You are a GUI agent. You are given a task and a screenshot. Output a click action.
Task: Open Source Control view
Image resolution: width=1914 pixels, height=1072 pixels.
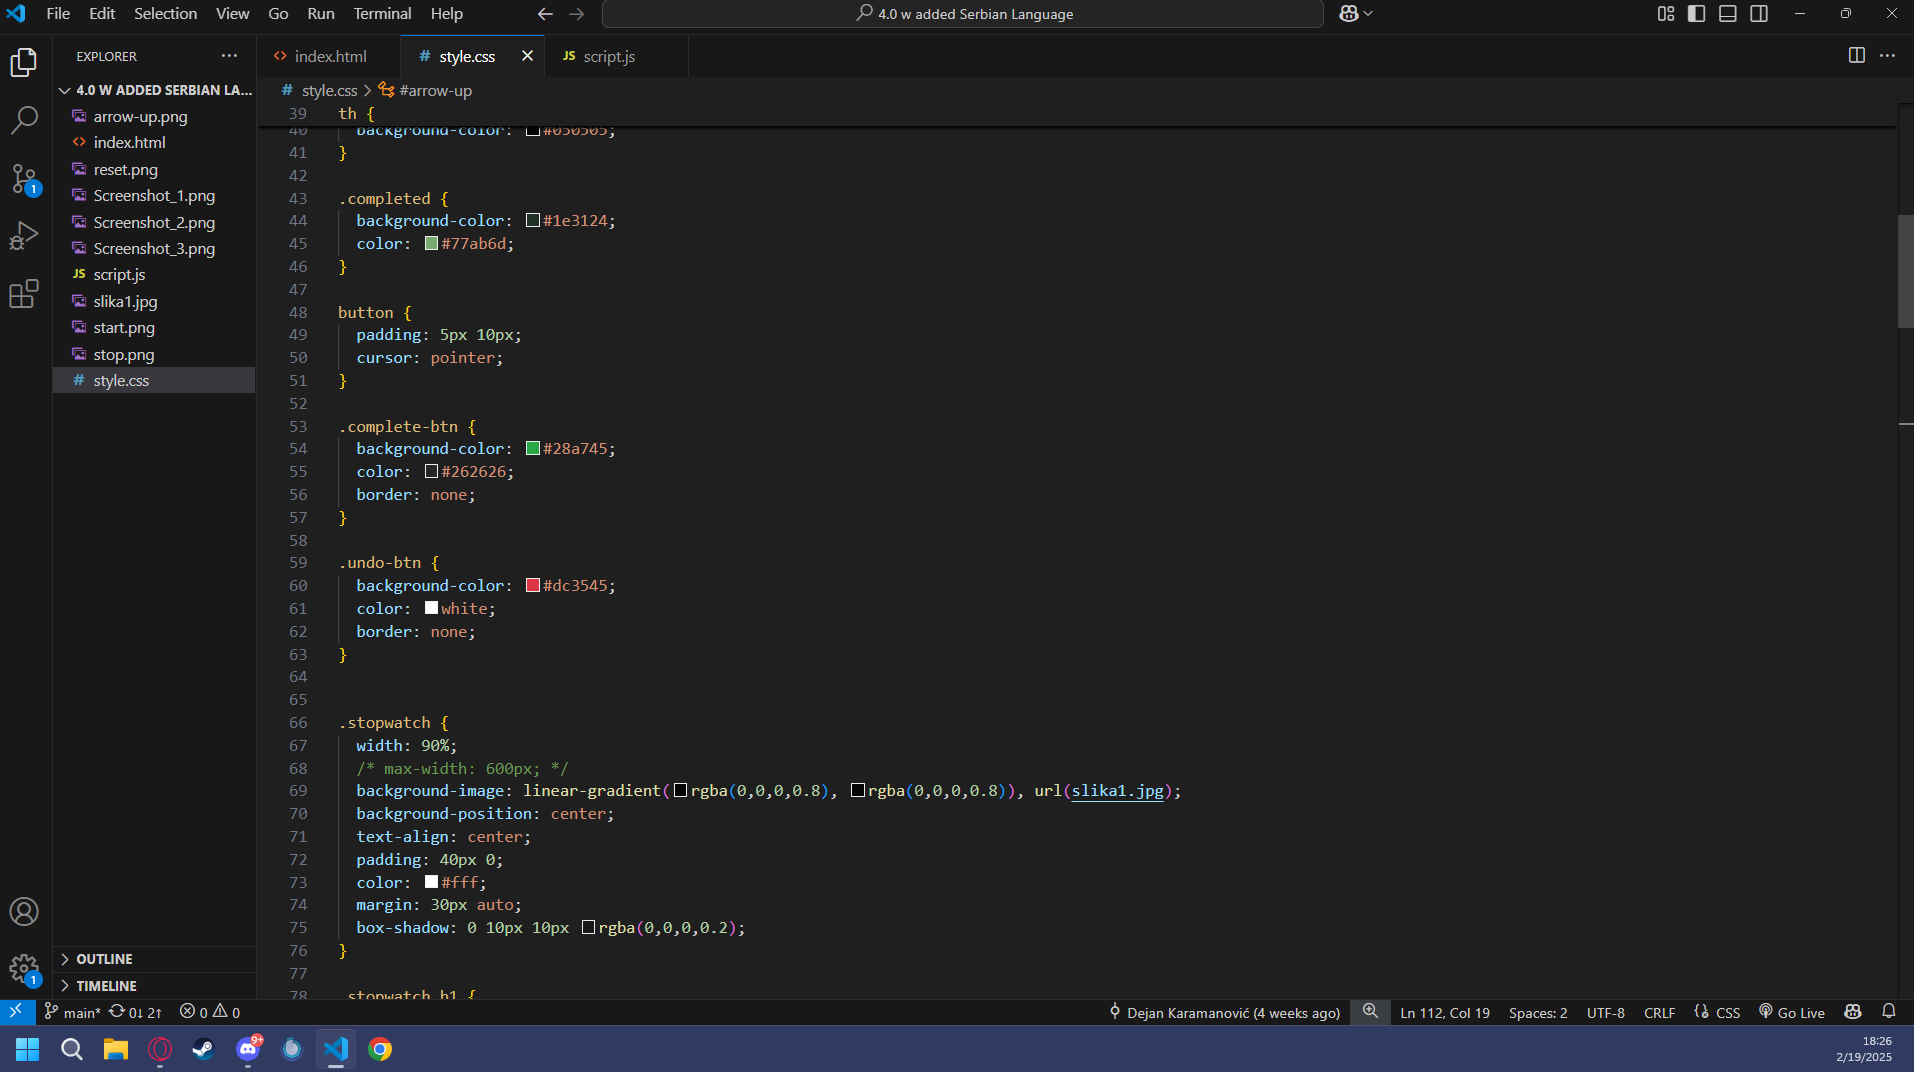24,179
